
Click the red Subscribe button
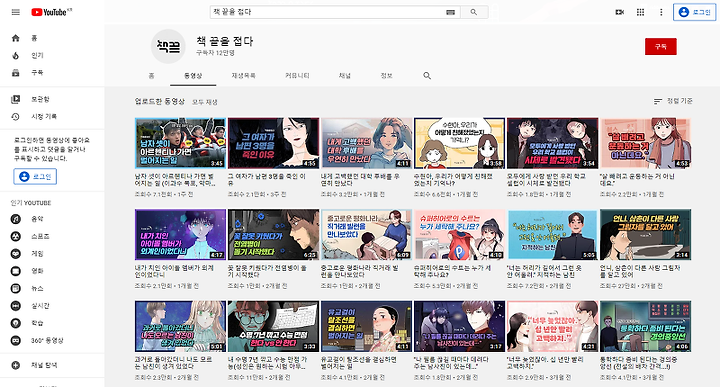(x=660, y=46)
